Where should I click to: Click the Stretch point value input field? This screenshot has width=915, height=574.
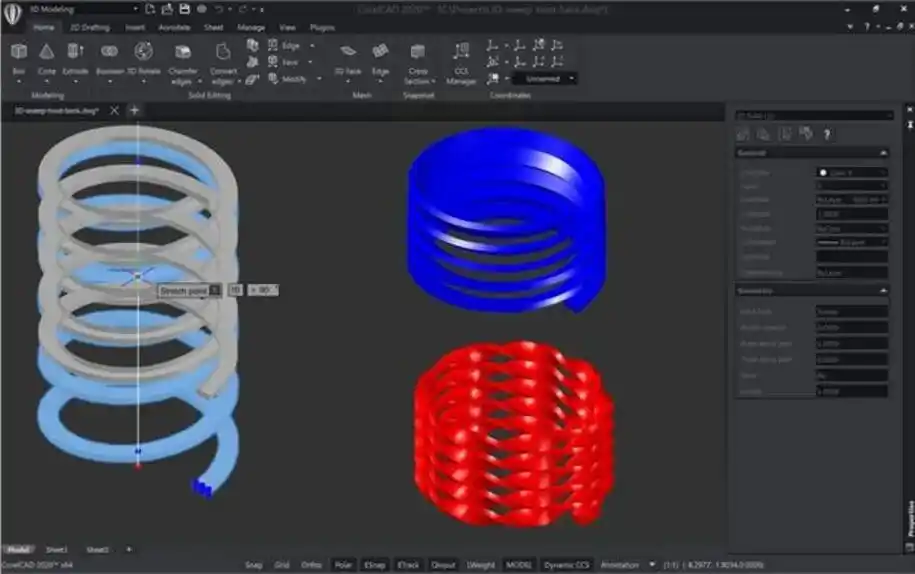(x=235, y=290)
